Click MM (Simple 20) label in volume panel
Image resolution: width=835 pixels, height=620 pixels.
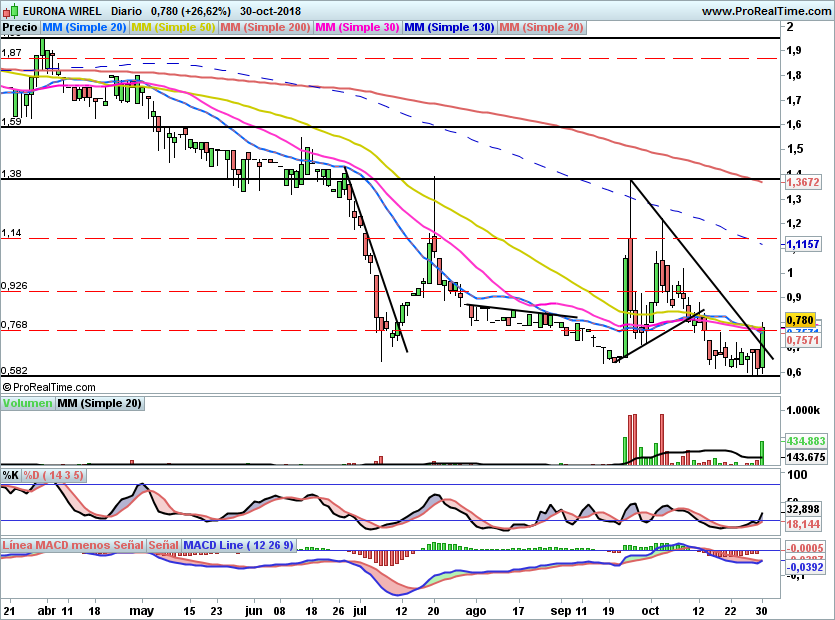coord(100,403)
